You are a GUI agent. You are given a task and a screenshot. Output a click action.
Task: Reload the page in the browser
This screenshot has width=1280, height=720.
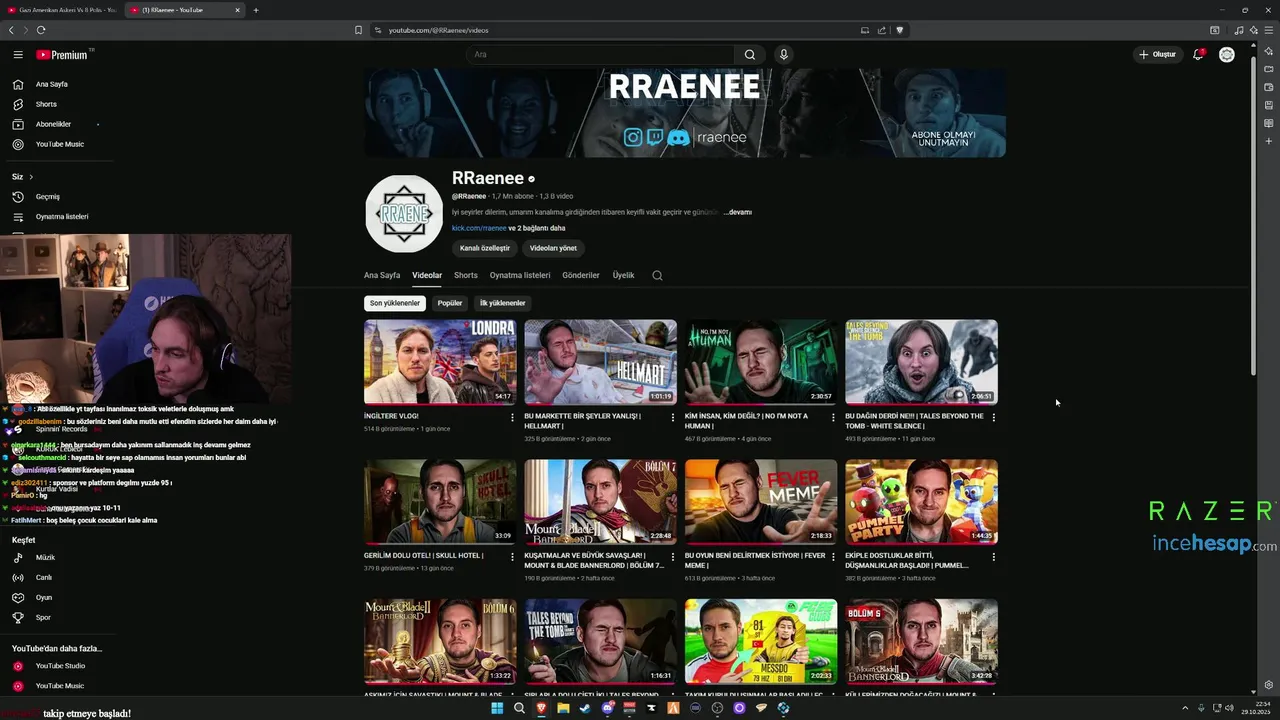[x=41, y=30]
